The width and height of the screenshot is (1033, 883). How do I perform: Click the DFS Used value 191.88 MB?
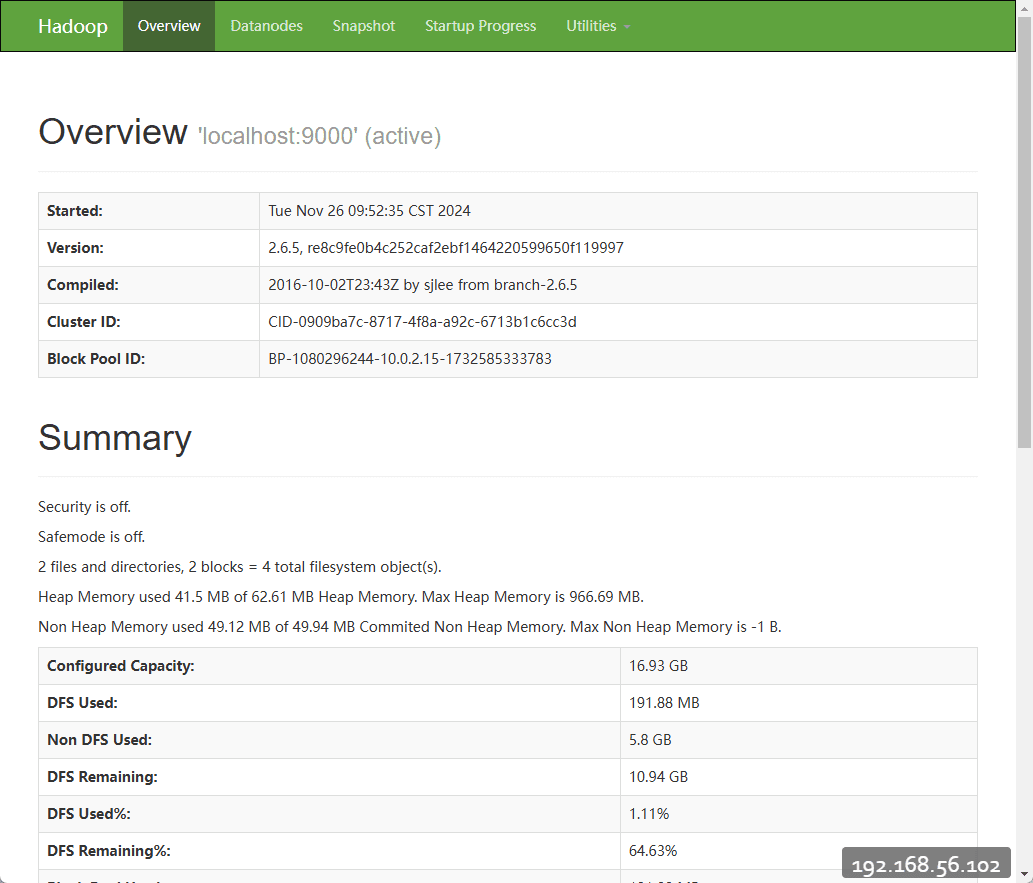coord(664,702)
